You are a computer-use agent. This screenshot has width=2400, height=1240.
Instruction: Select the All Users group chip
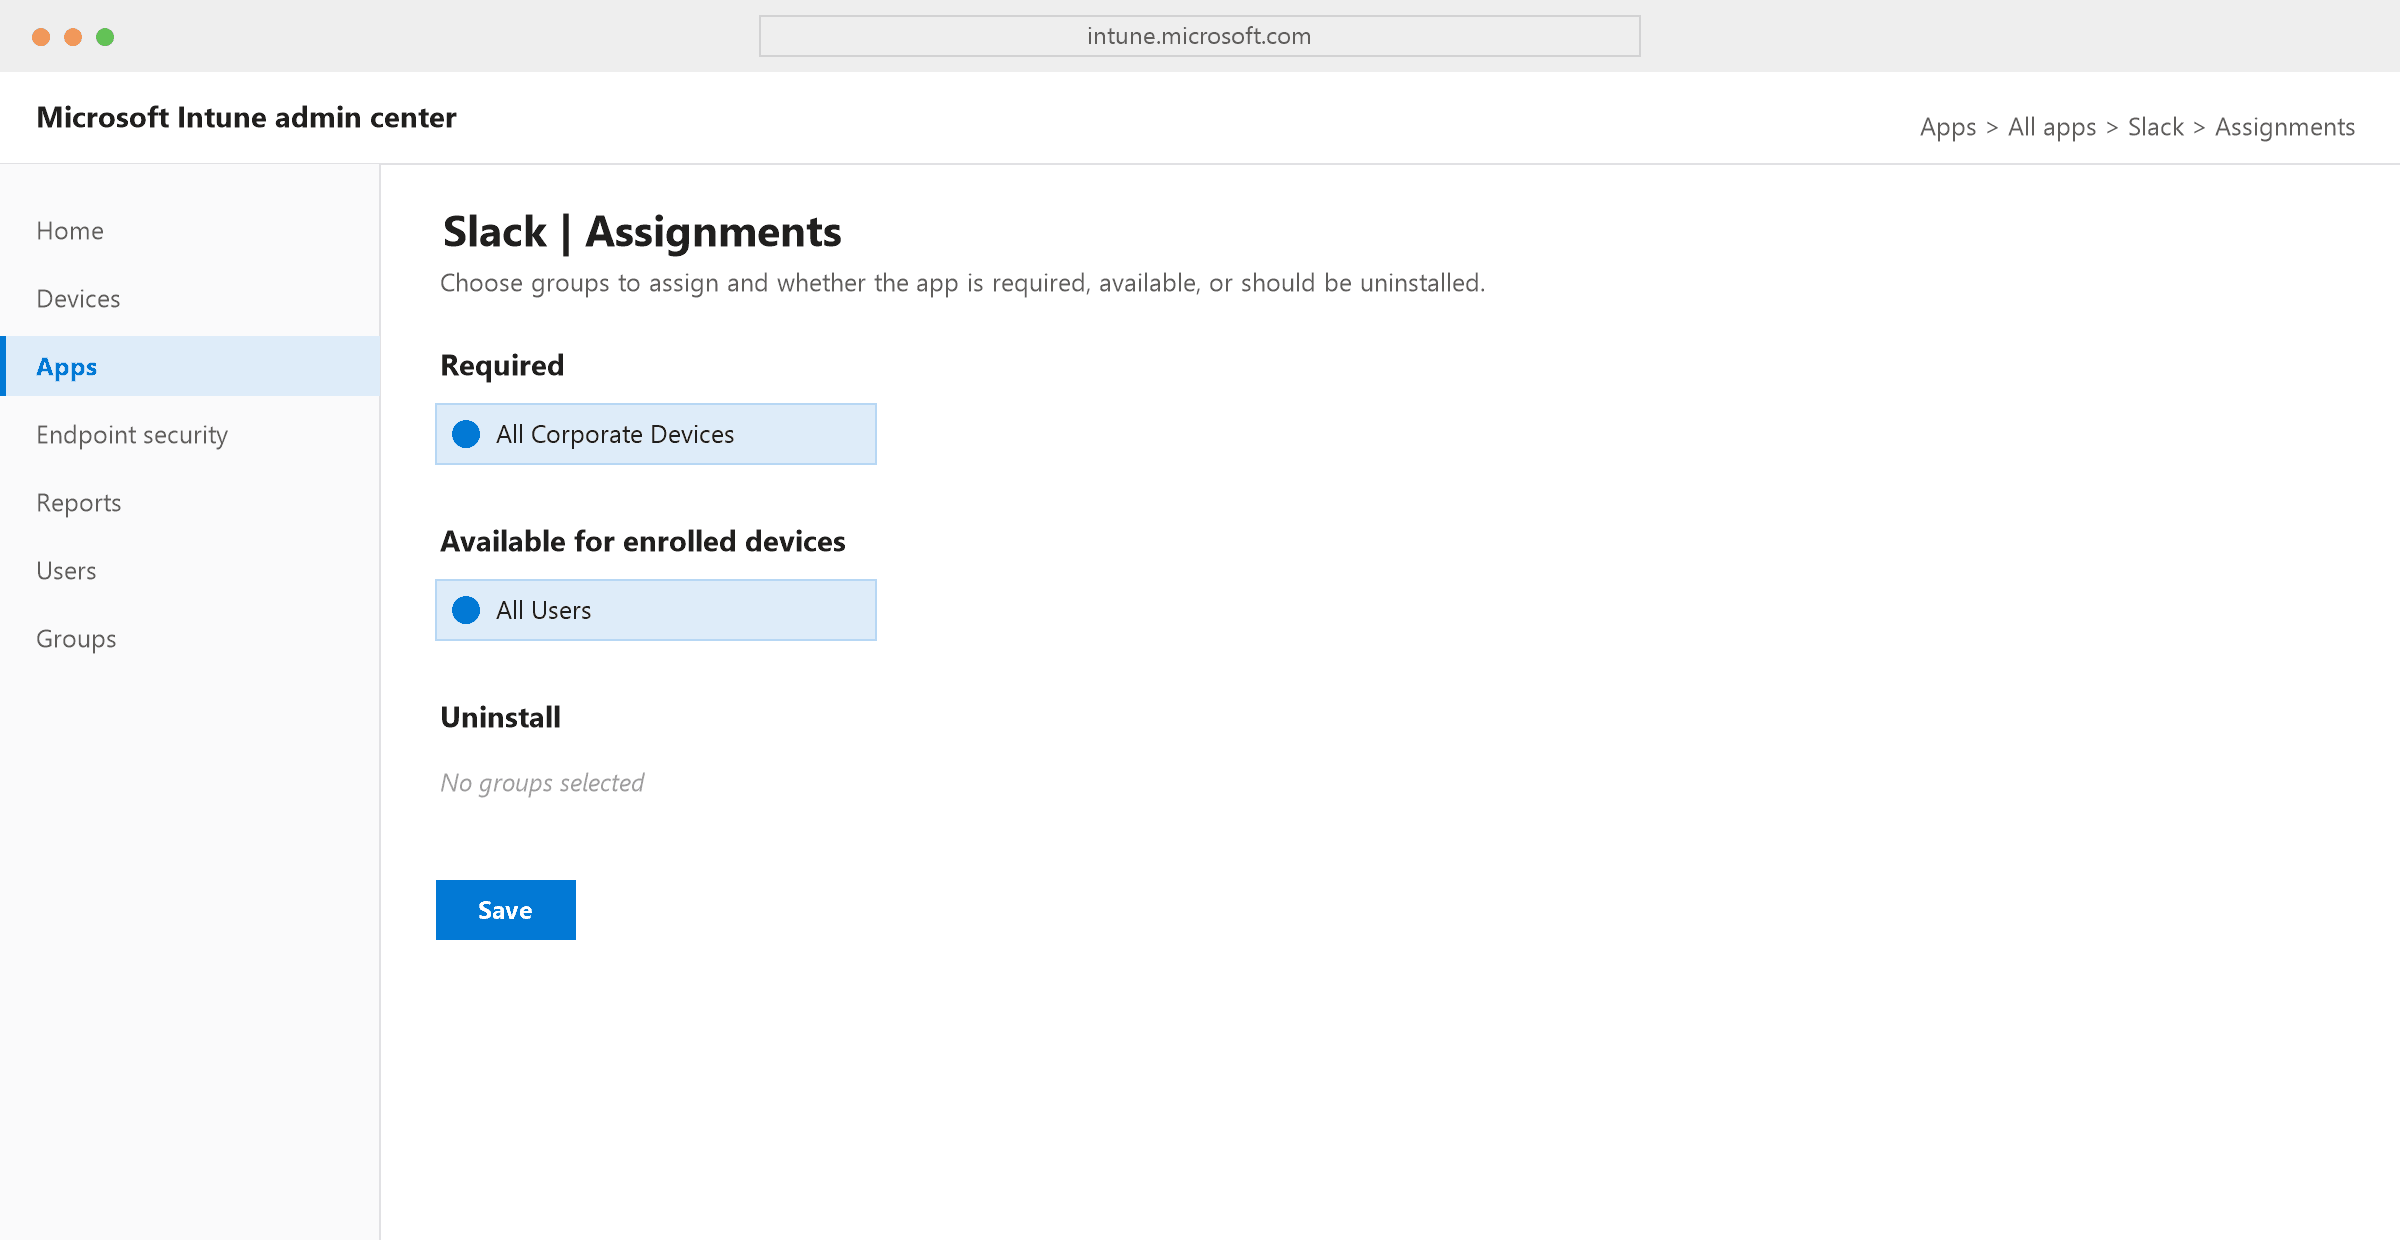click(x=656, y=610)
